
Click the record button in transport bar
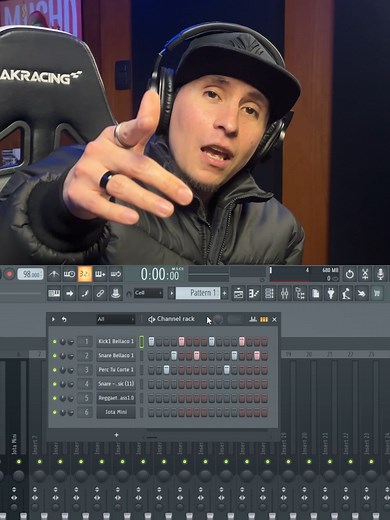point(9,274)
